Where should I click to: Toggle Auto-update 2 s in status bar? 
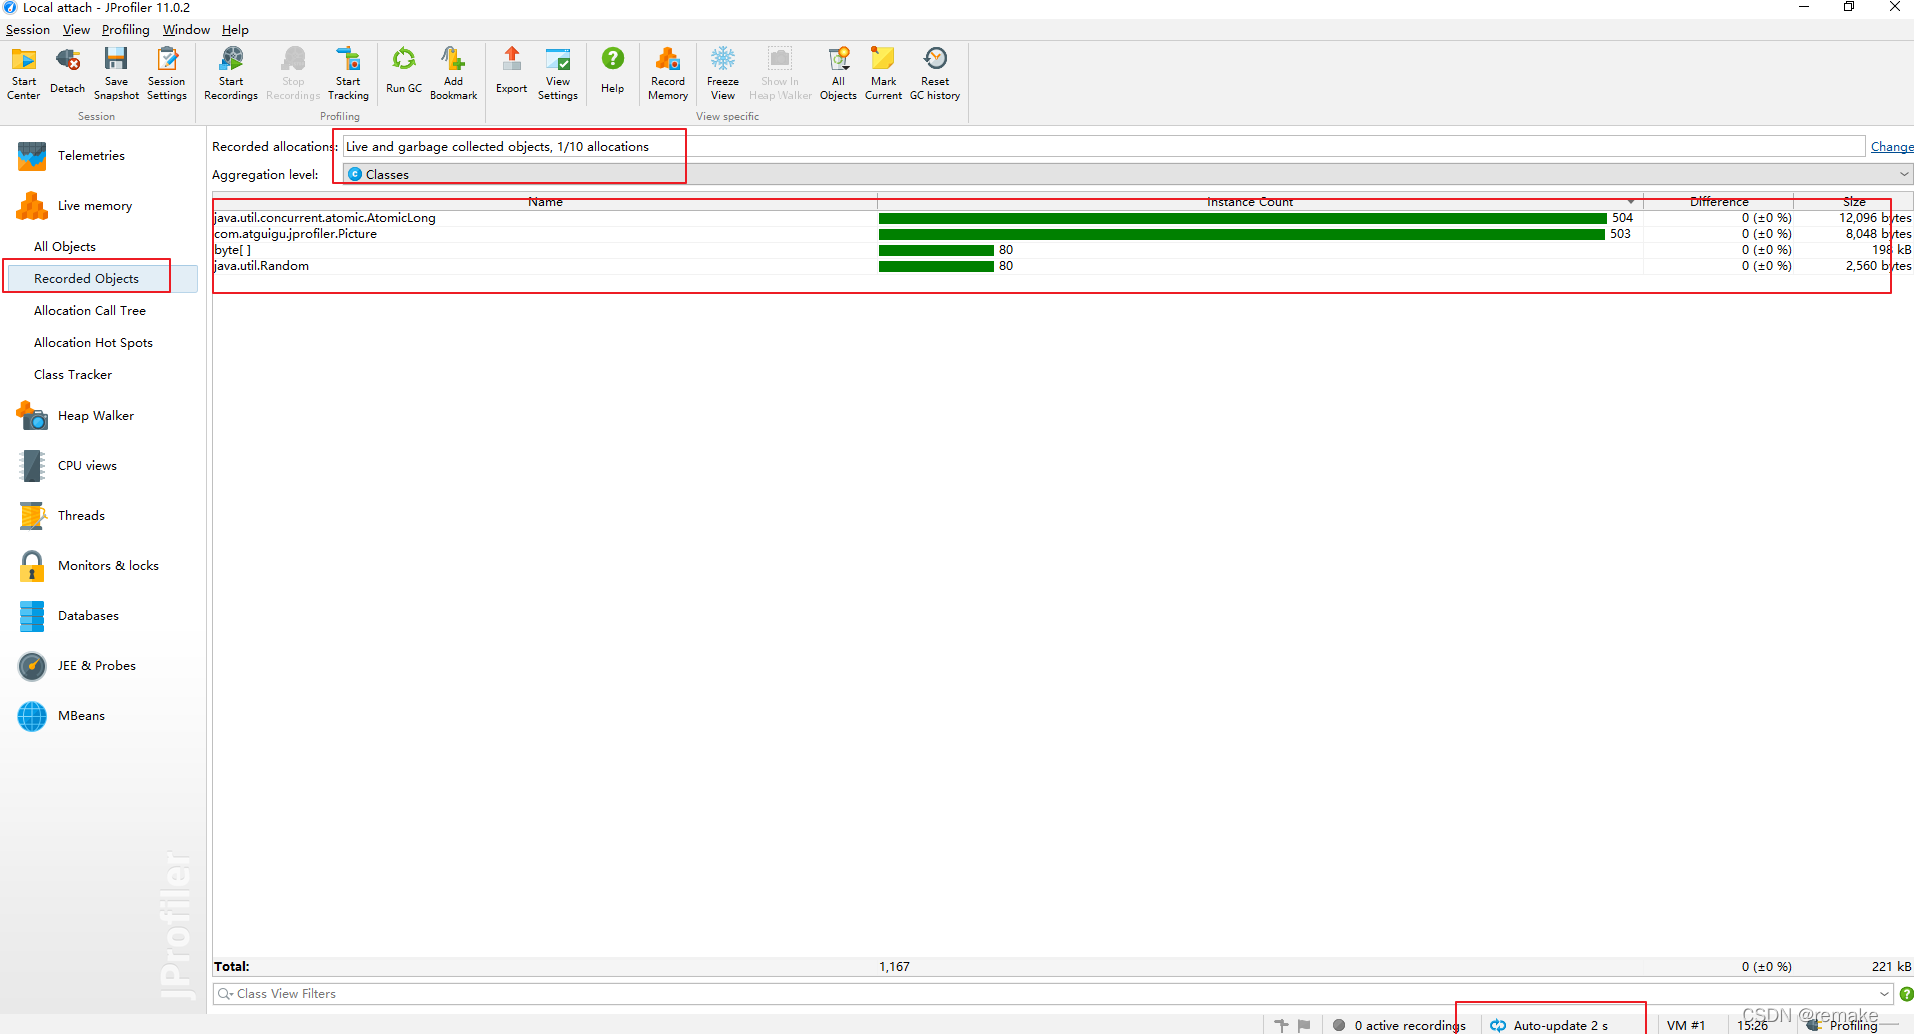pos(1549,1025)
